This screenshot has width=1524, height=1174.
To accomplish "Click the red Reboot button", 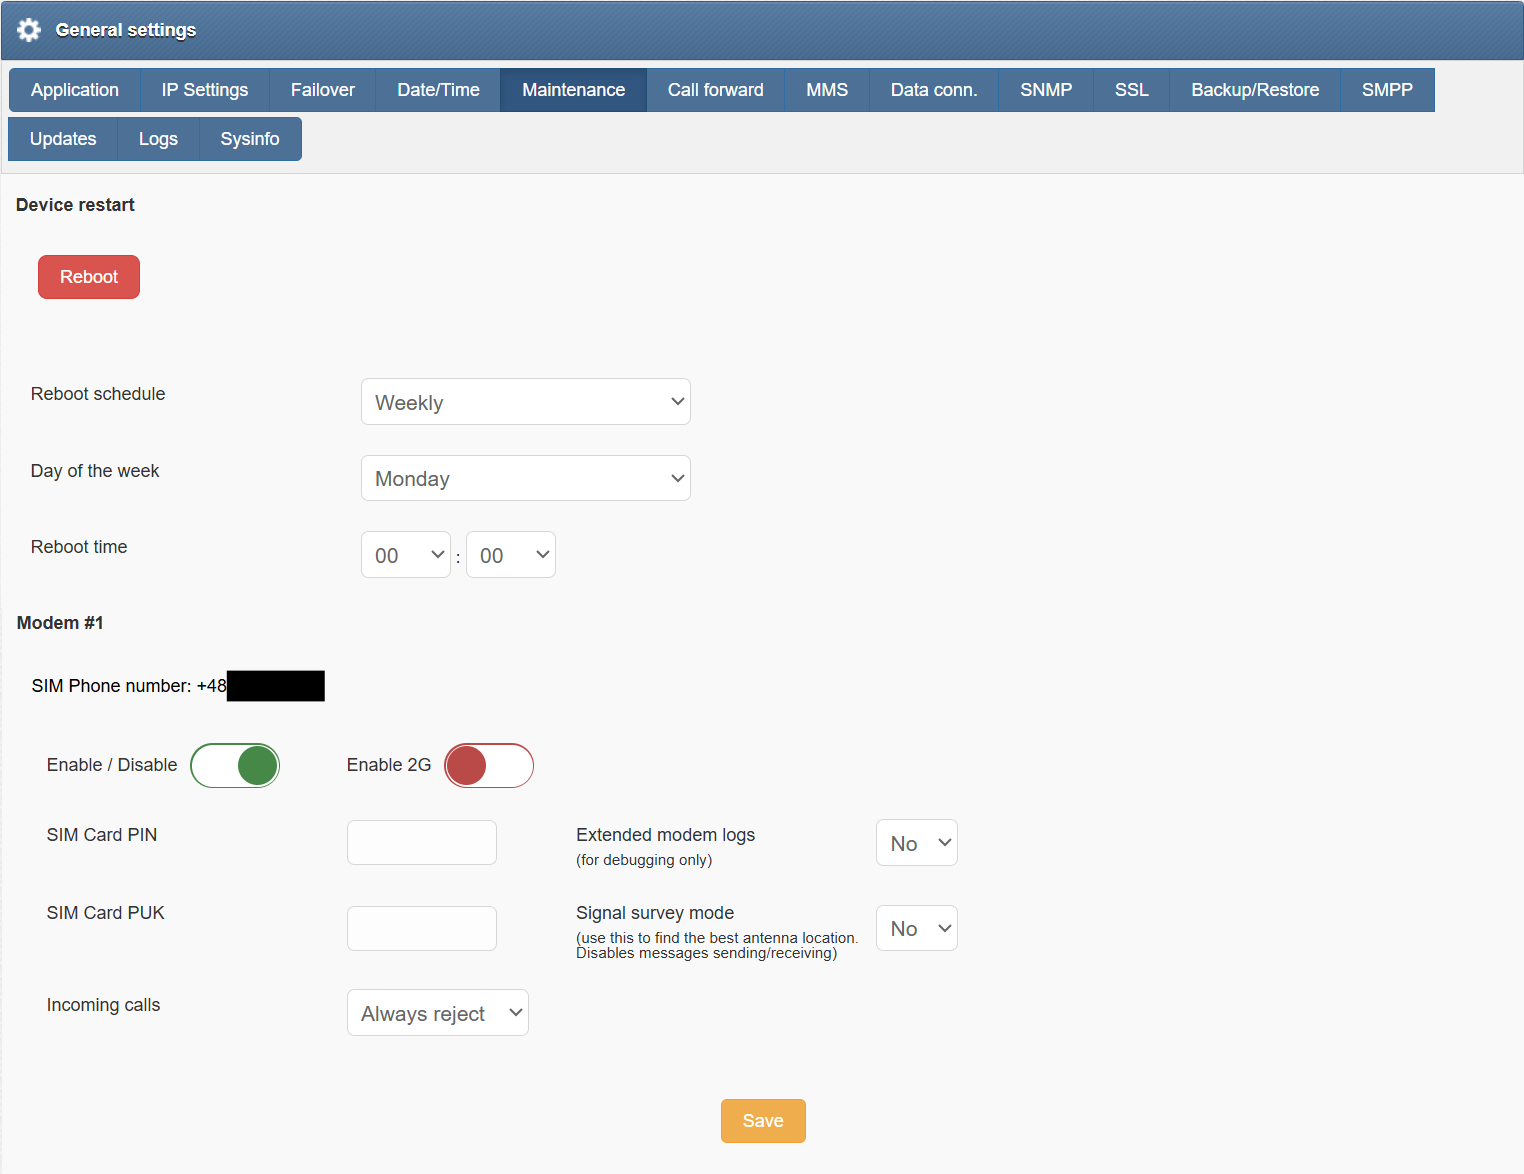I will click(89, 277).
